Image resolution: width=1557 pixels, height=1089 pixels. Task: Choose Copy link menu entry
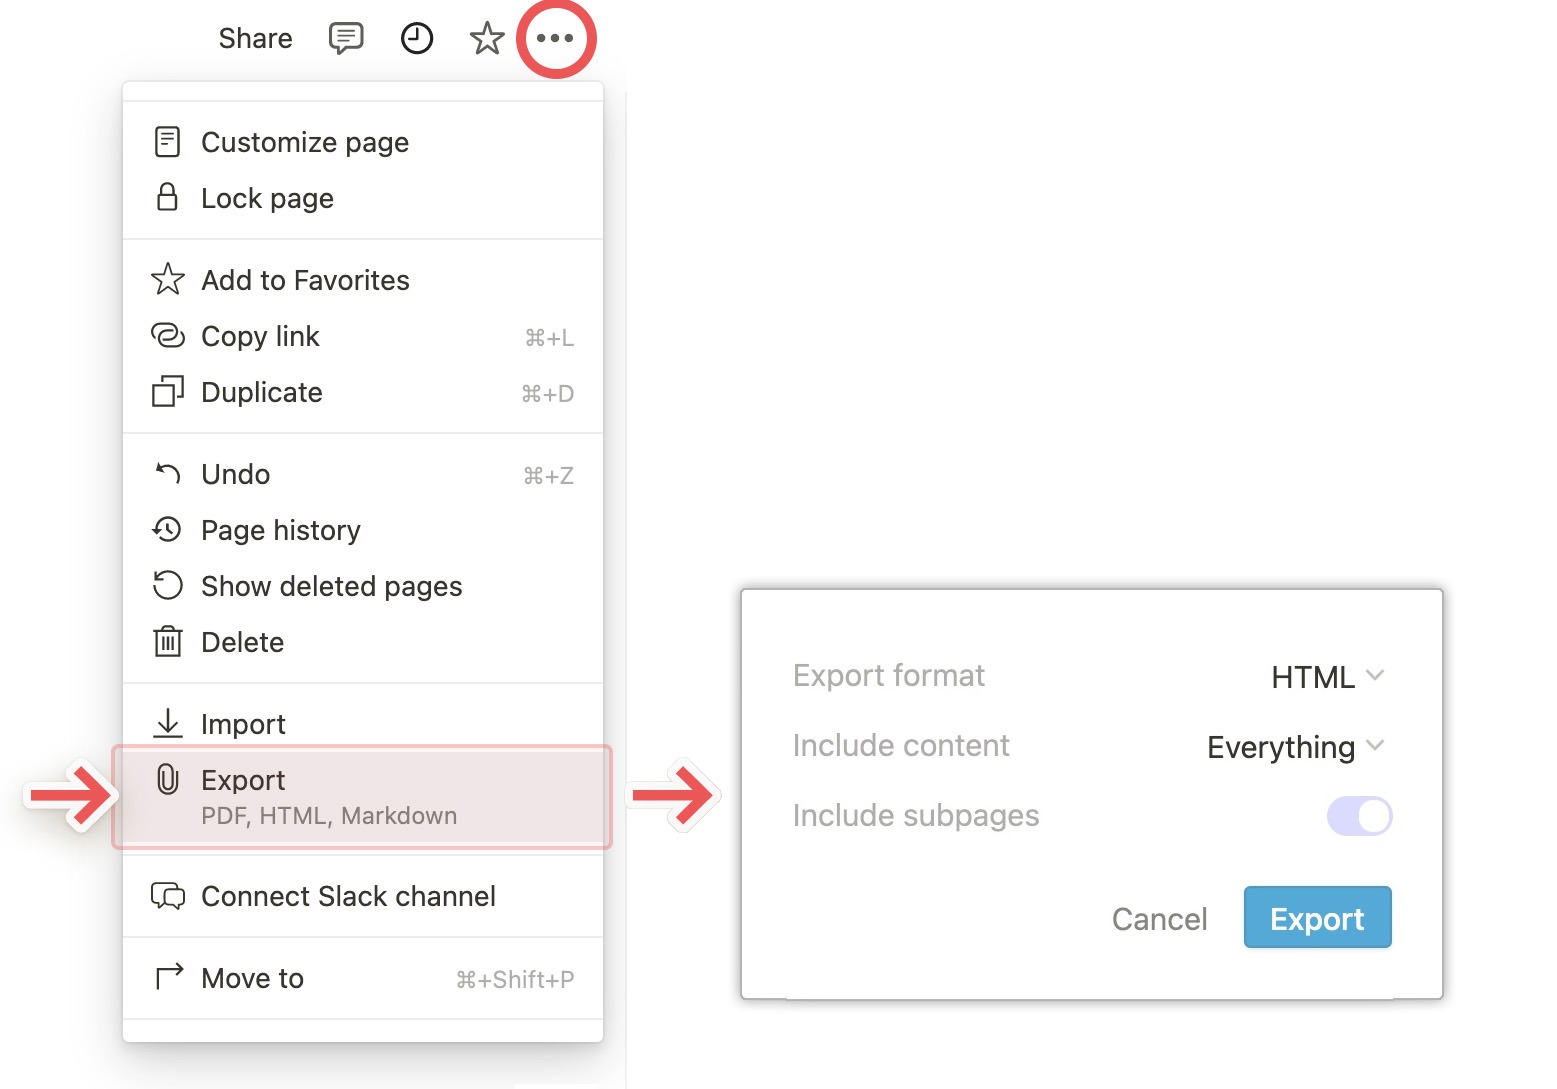[363, 336]
